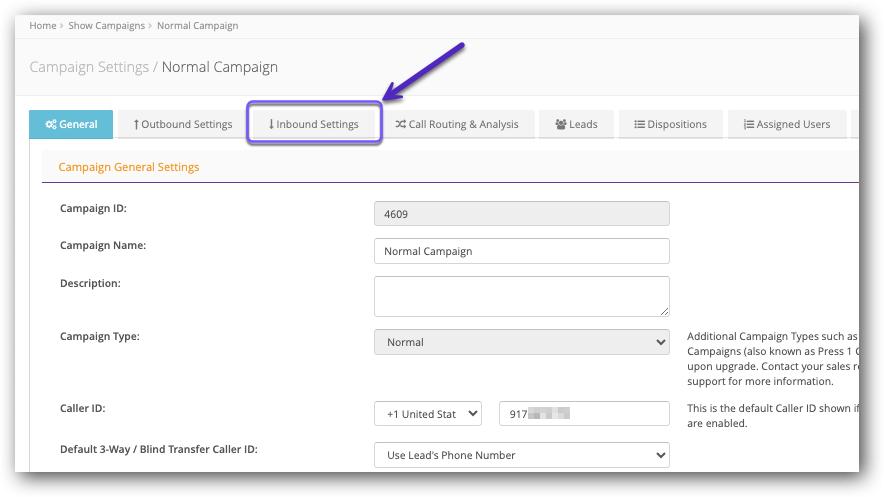
Task: Switch to Dispositions tab
Action: point(670,124)
